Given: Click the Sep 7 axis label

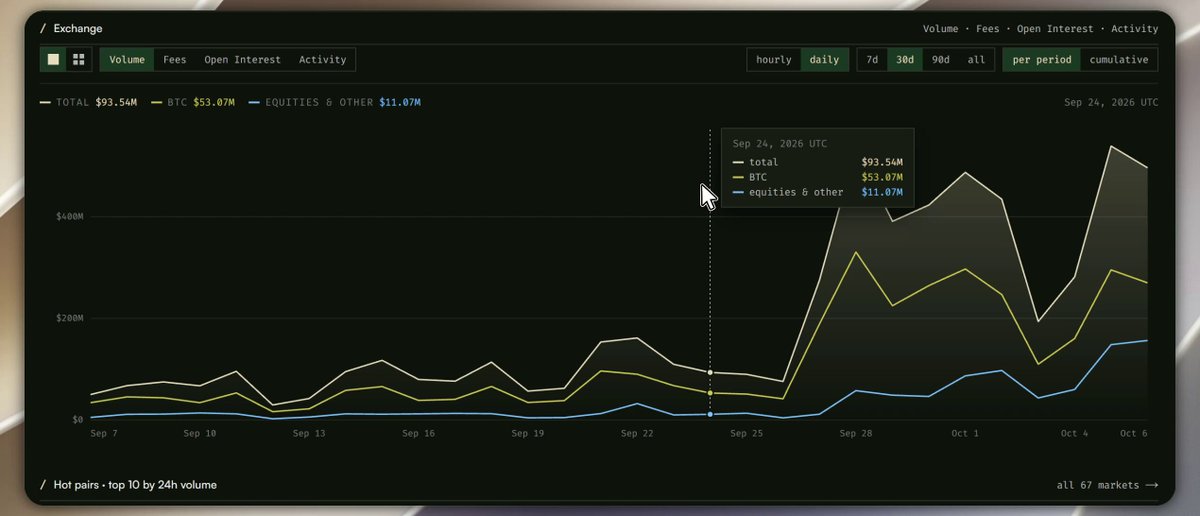Looking at the screenshot, I should click(x=104, y=434).
